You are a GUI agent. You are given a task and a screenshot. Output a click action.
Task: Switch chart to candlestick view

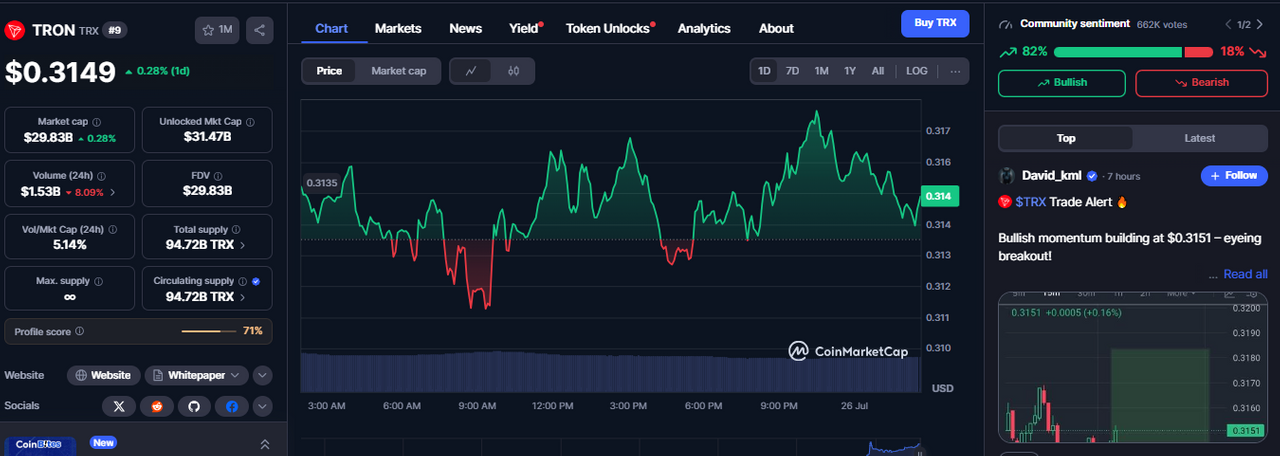pyautogui.click(x=513, y=71)
